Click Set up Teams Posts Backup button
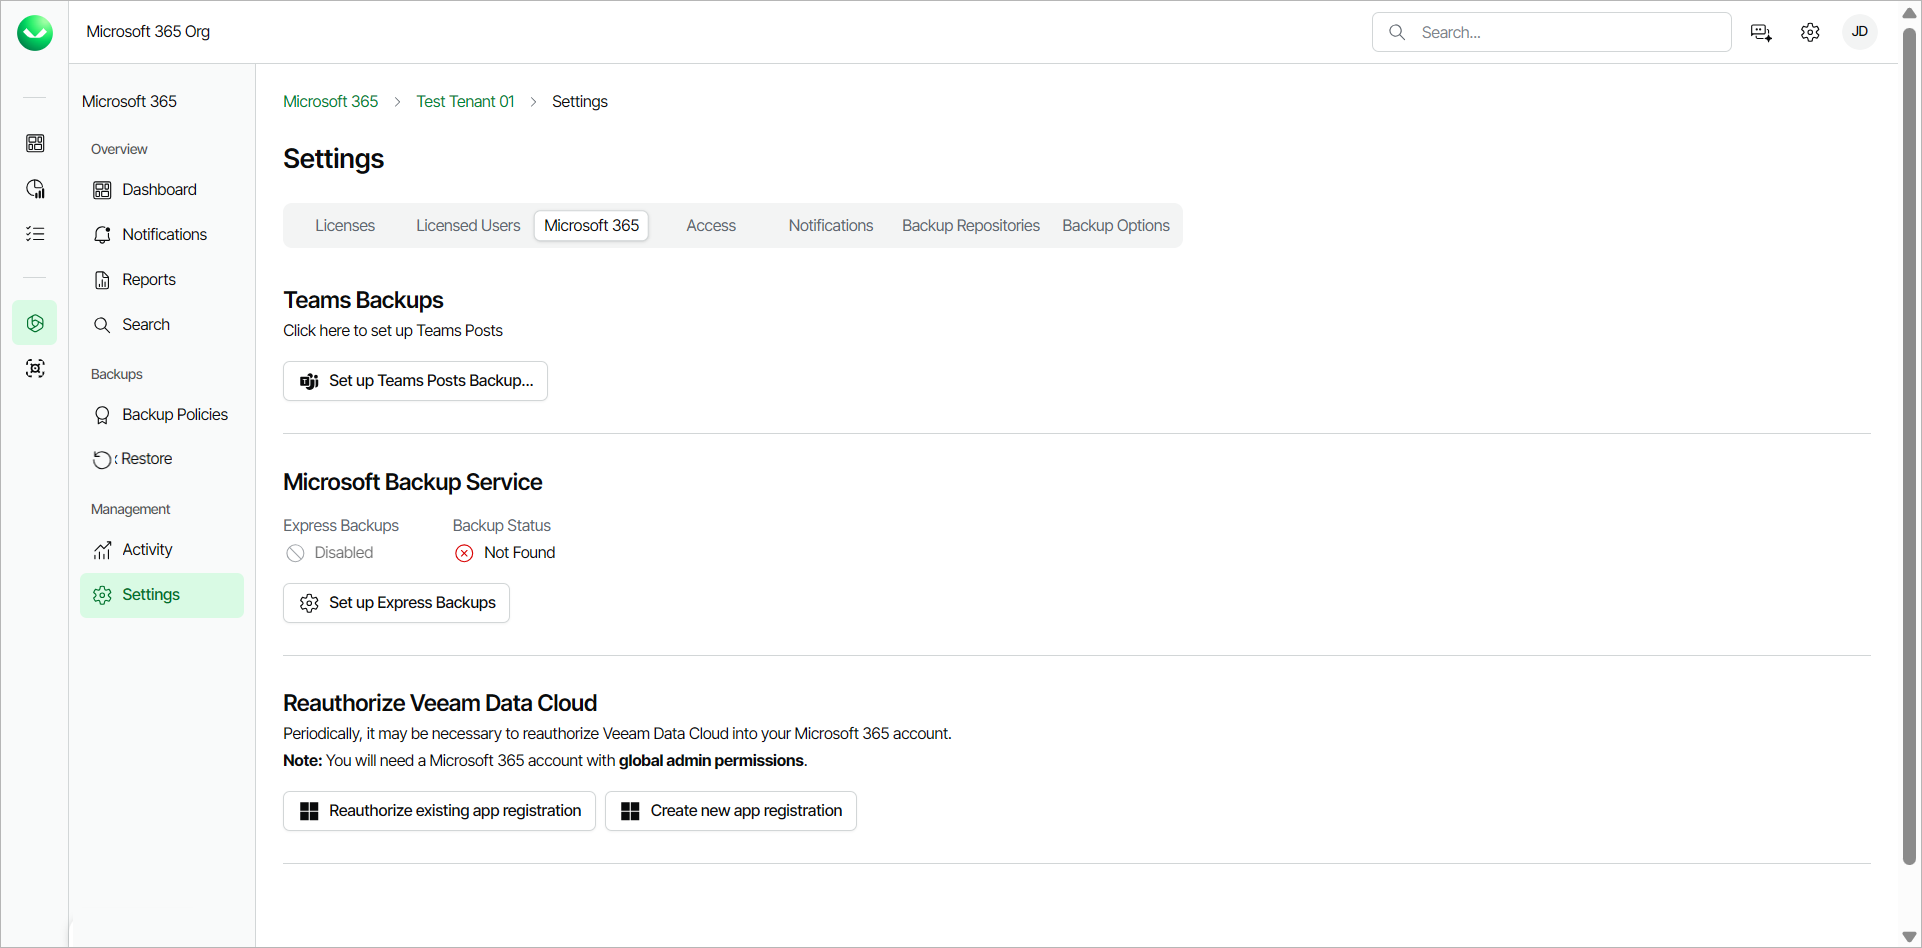The width and height of the screenshot is (1922, 948). pos(415,381)
